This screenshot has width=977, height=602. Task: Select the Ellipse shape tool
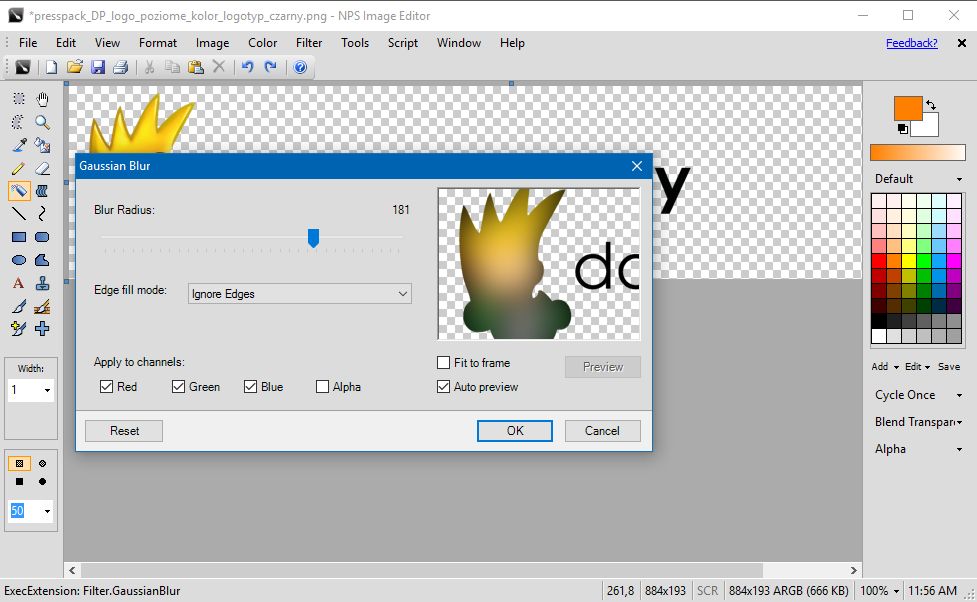click(19, 260)
